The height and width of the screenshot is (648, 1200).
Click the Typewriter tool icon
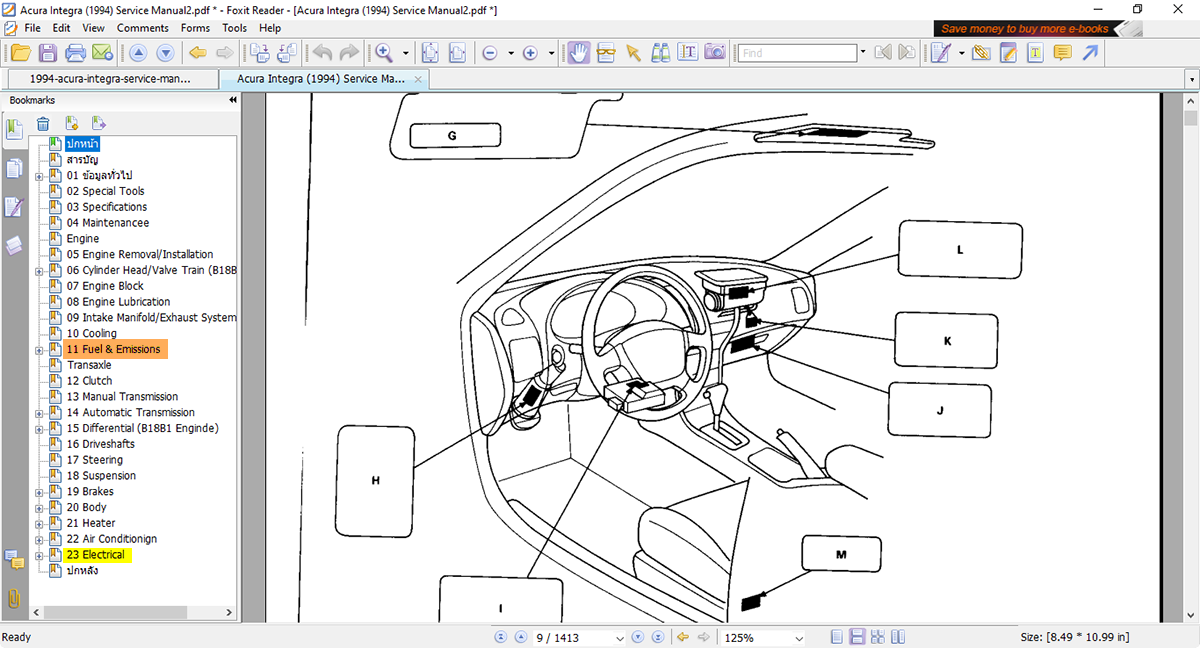[x=688, y=53]
